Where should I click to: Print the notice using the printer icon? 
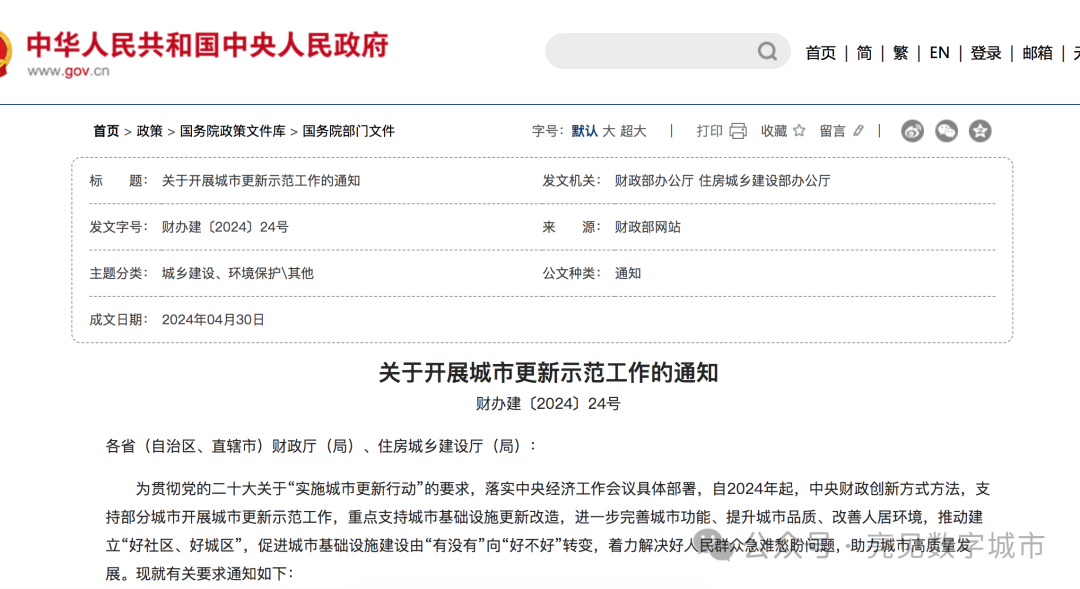tap(737, 130)
